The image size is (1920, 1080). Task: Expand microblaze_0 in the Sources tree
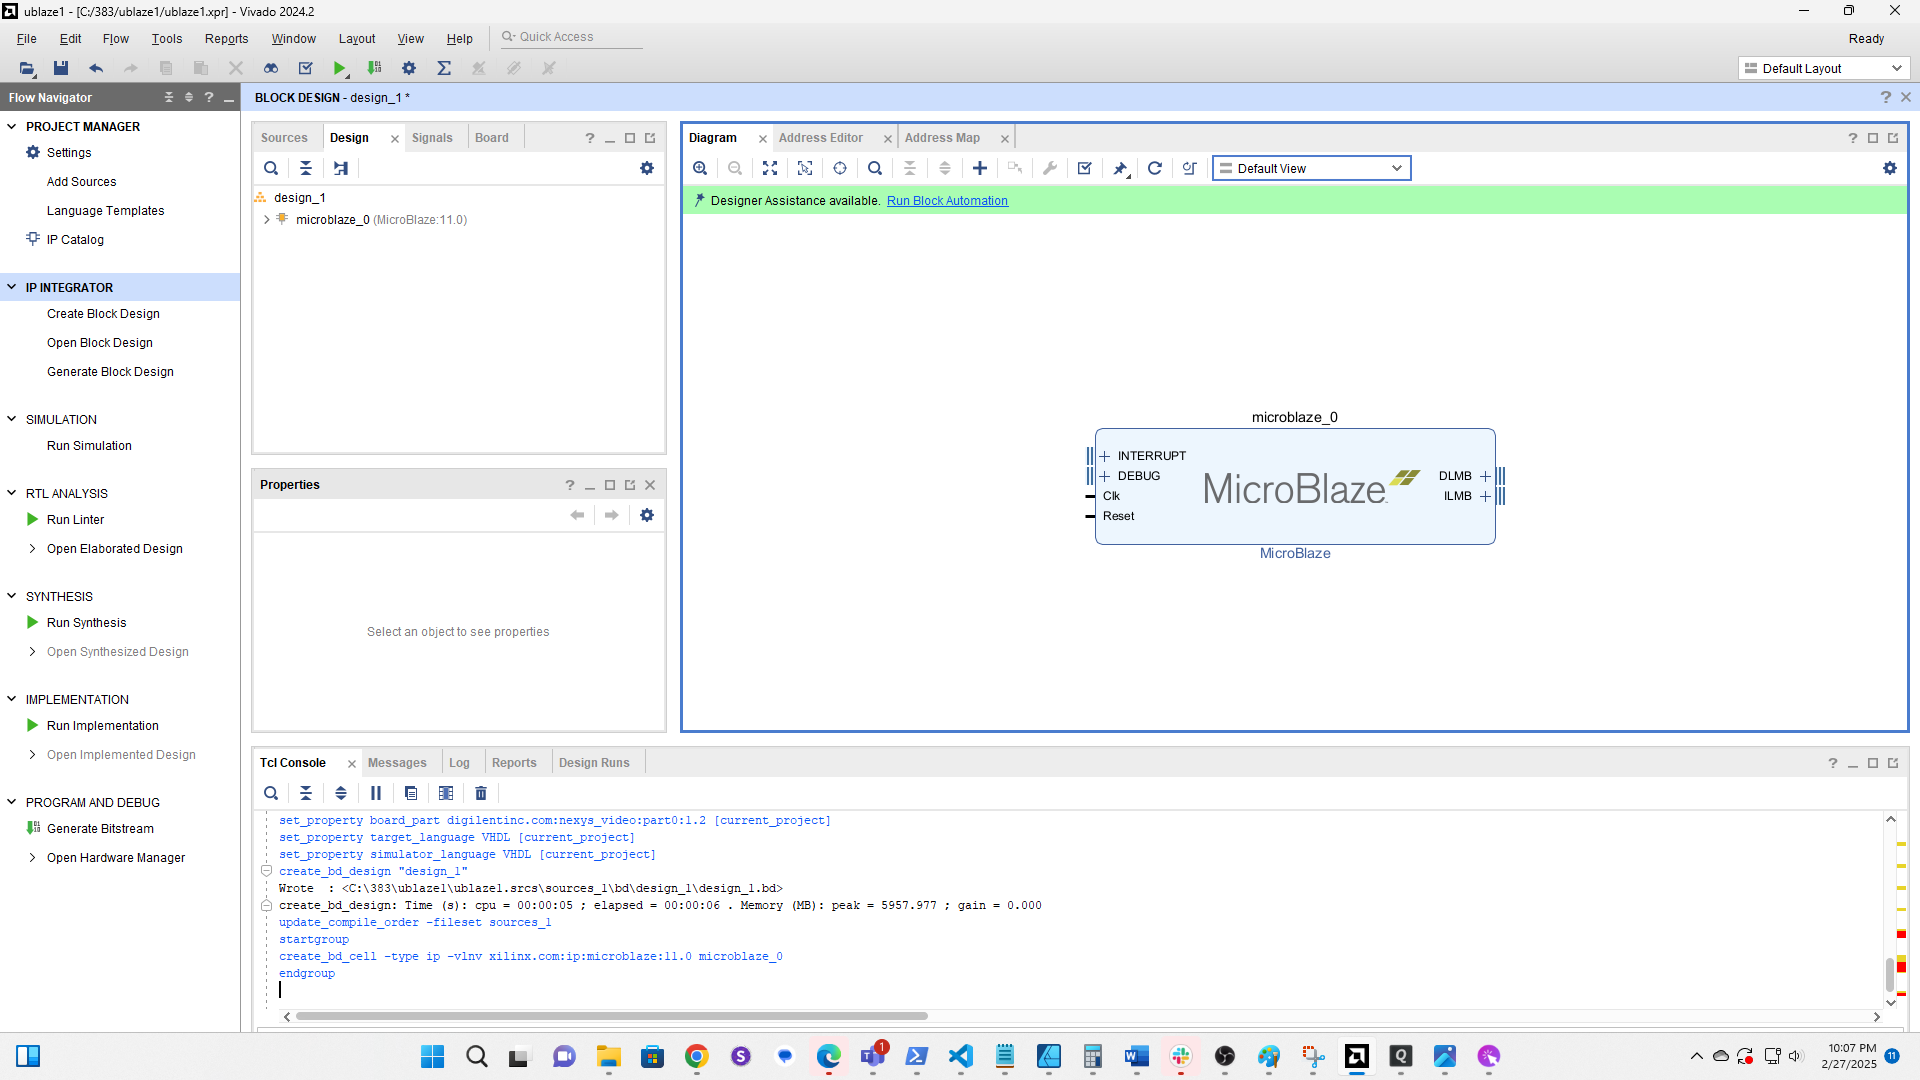pyautogui.click(x=266, y=219)
